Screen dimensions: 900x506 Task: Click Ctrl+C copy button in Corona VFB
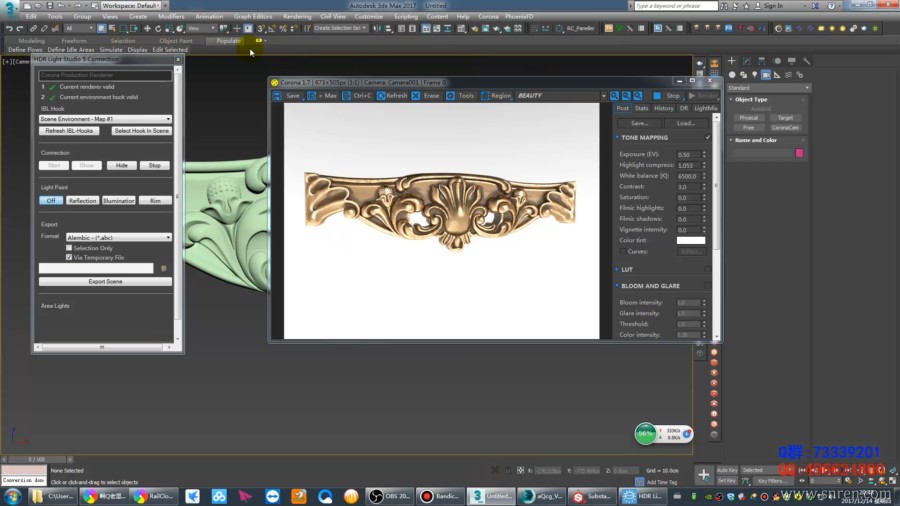[356, 96]
